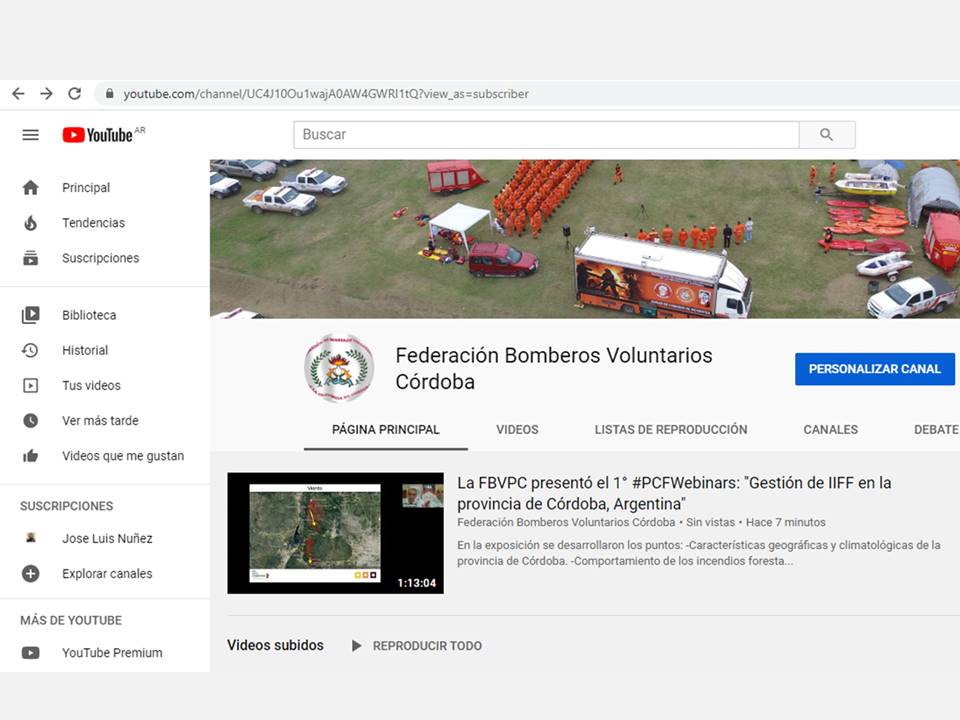Click the YouTube Premium icon
The width and height of the screenshot is (960, 720).
[x=31, y=653]
